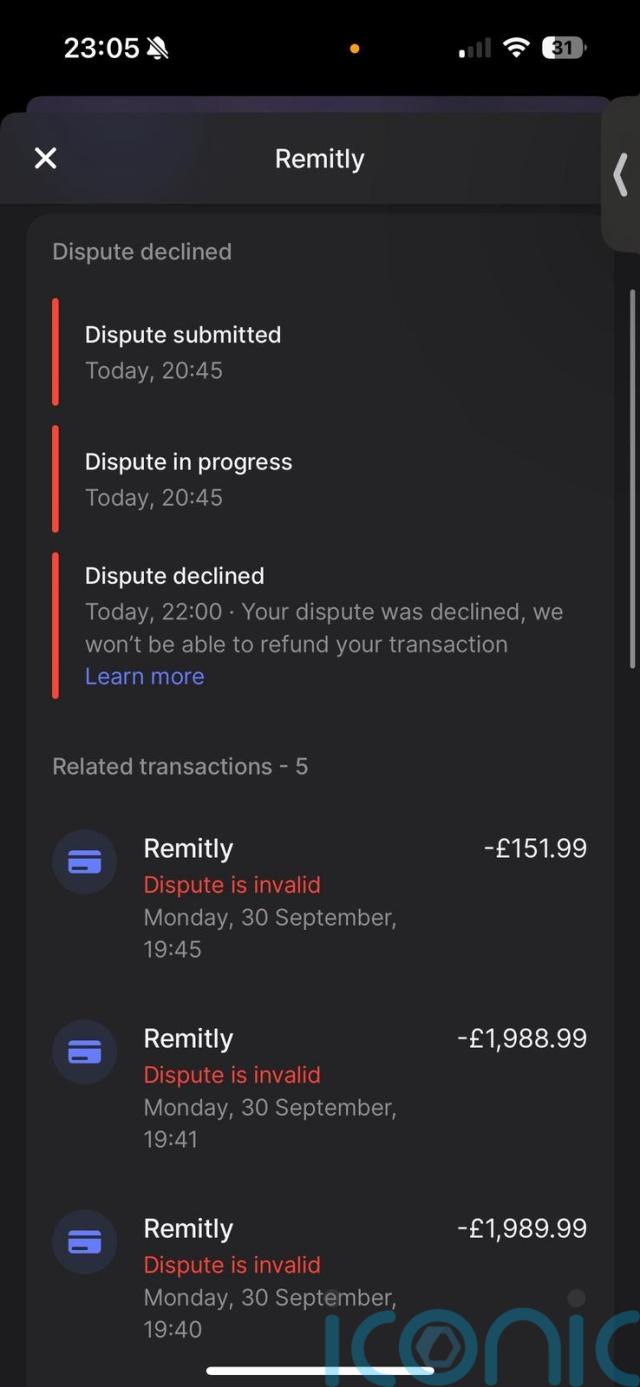The height and width of the screenshot is (1387, 640).
Task: Open the Learn more link
Action: coord(144,677)
